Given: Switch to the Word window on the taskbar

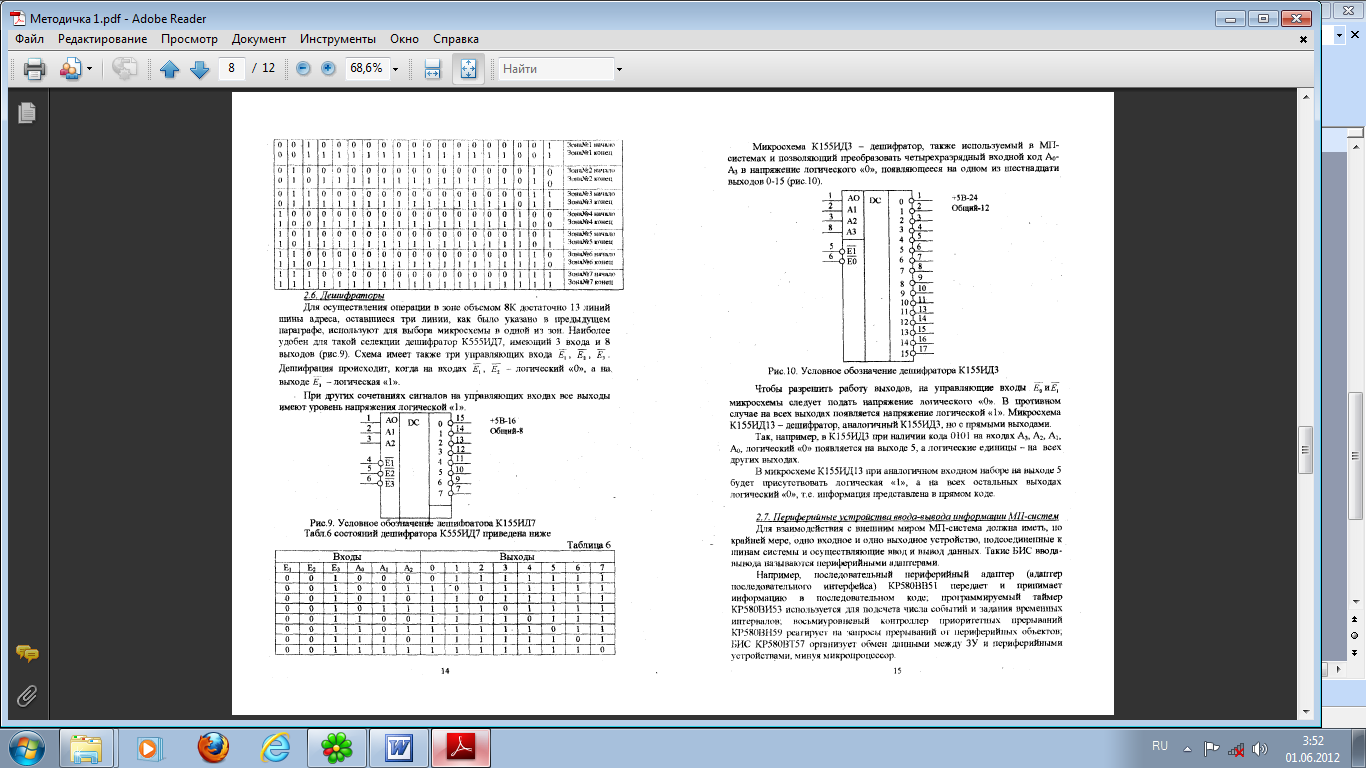Looking at the screenshot, I should [x=398, y=747].
